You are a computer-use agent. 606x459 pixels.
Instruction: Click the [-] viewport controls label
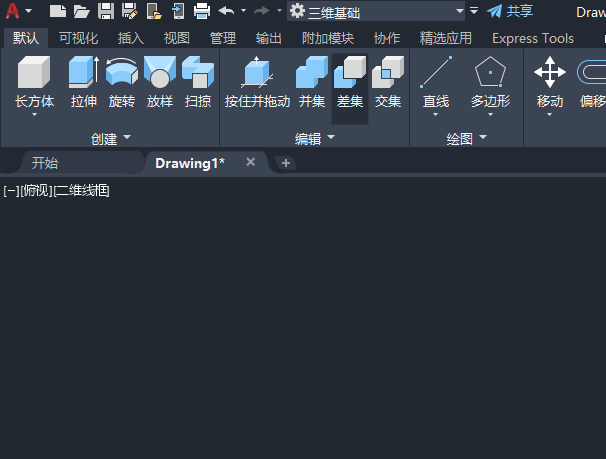pyautogui.click(x=11, y=190)
